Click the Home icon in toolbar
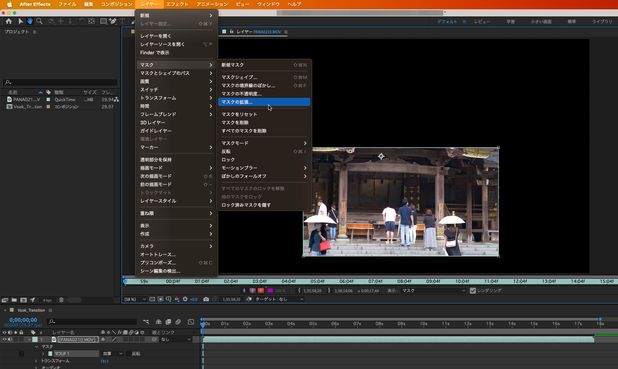This screenshot has width=618, height=369. 9,21
